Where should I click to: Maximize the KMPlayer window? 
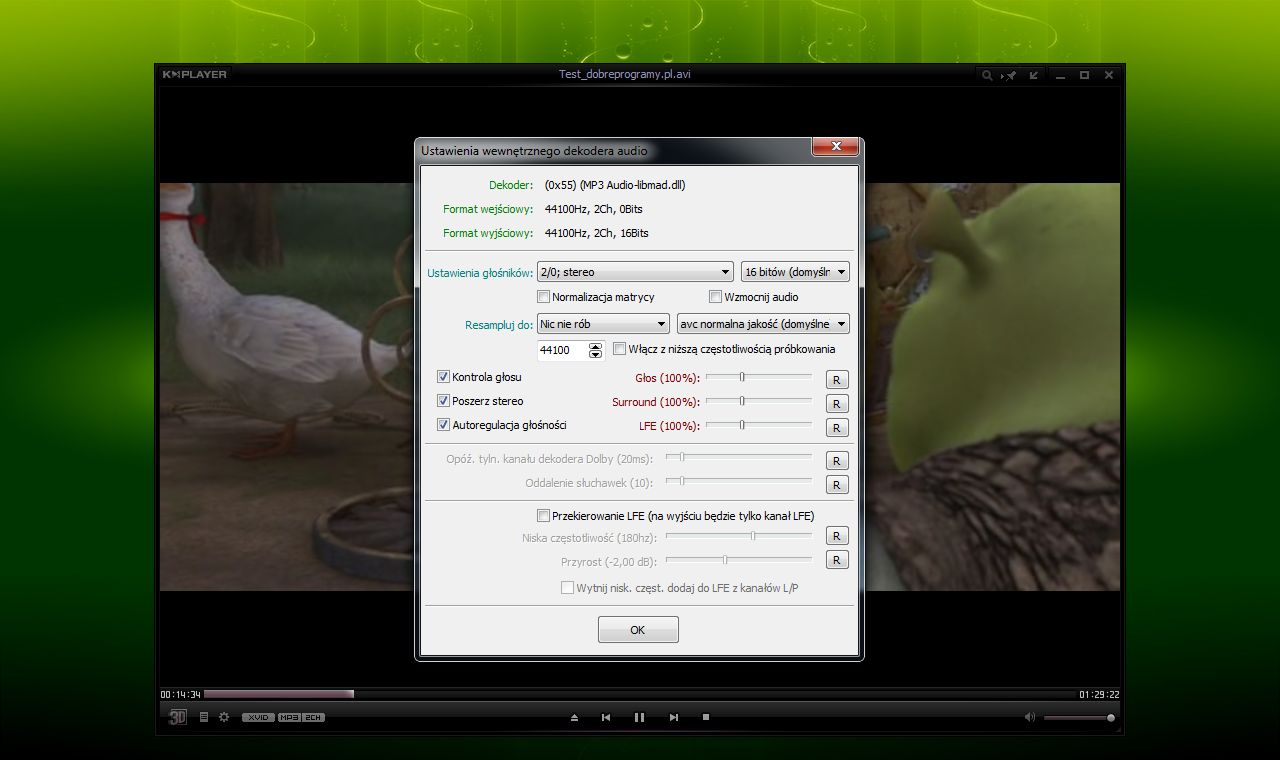pyautogui.click(x=1084, y=75)
